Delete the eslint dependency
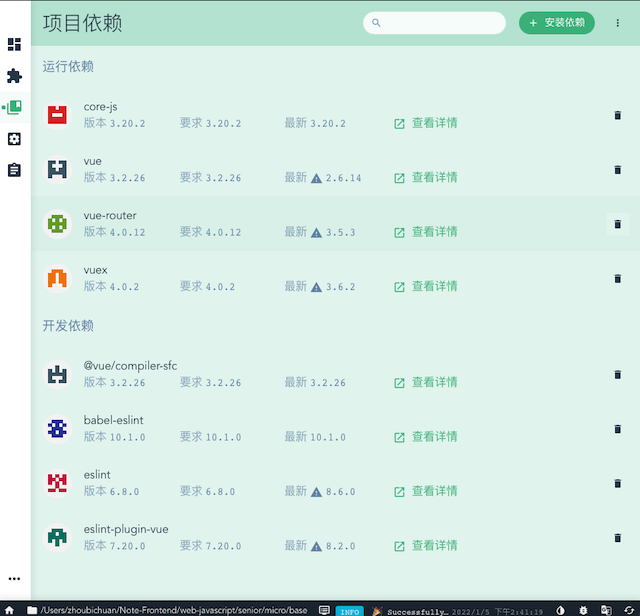This screenshot has height=616, width=640. tap(618, 483)
